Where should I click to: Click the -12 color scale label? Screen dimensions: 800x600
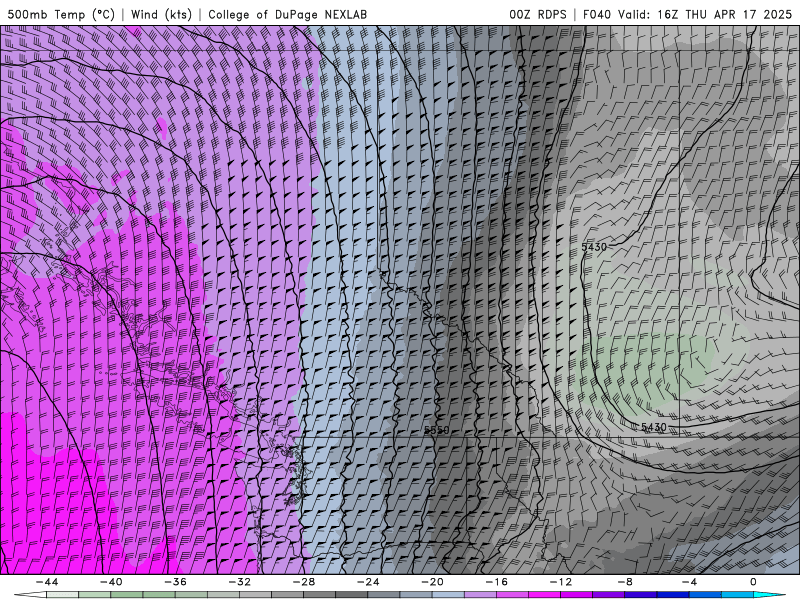[x=561, y=582]
